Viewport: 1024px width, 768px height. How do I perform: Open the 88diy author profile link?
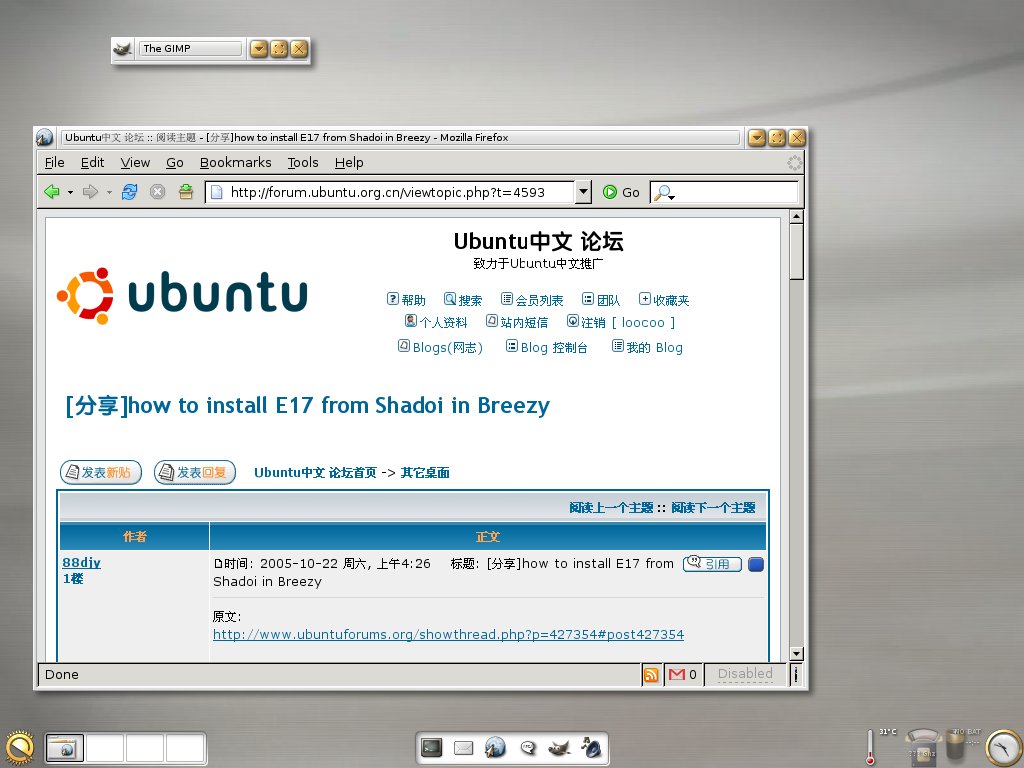click(x=82, y=562)
